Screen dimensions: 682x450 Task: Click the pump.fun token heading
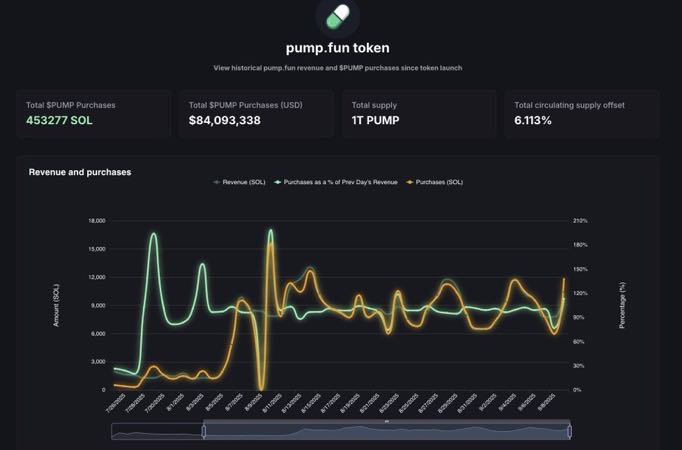[337, 47]
